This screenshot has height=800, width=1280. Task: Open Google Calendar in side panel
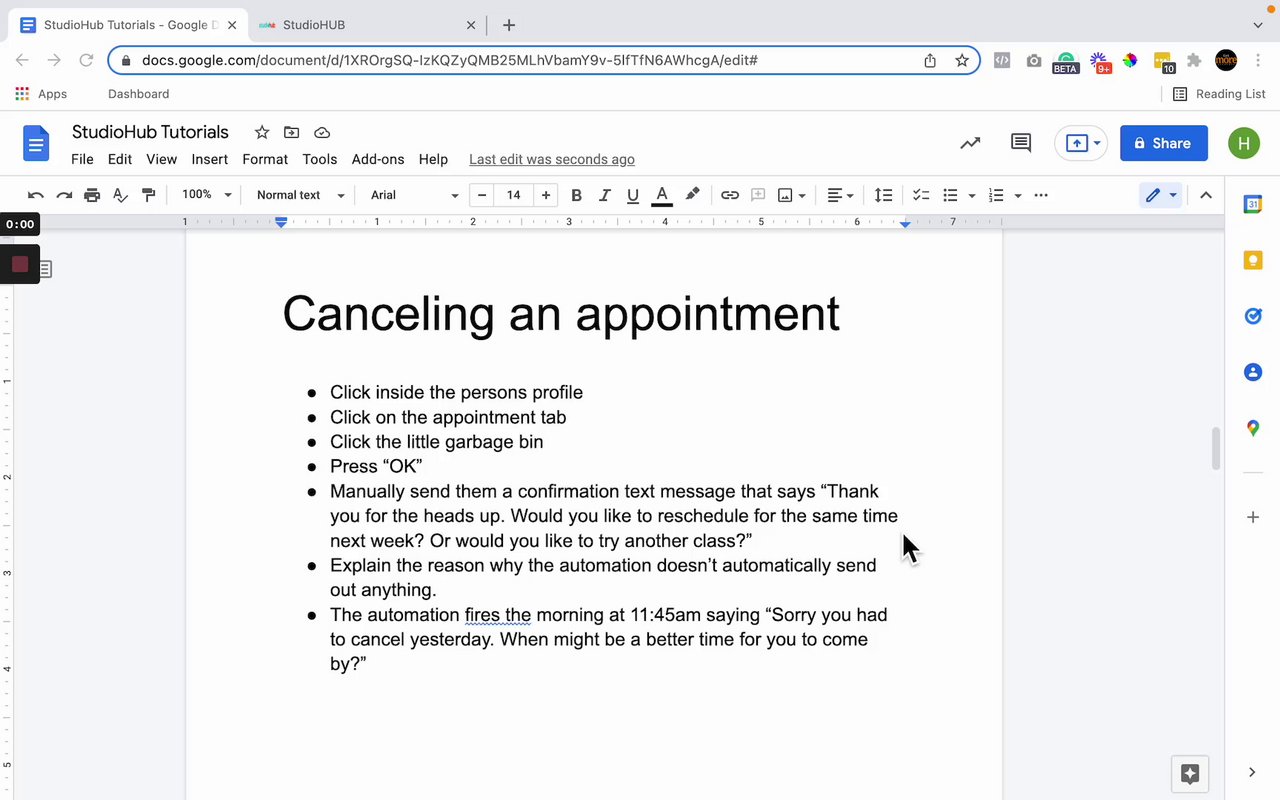1253,204
